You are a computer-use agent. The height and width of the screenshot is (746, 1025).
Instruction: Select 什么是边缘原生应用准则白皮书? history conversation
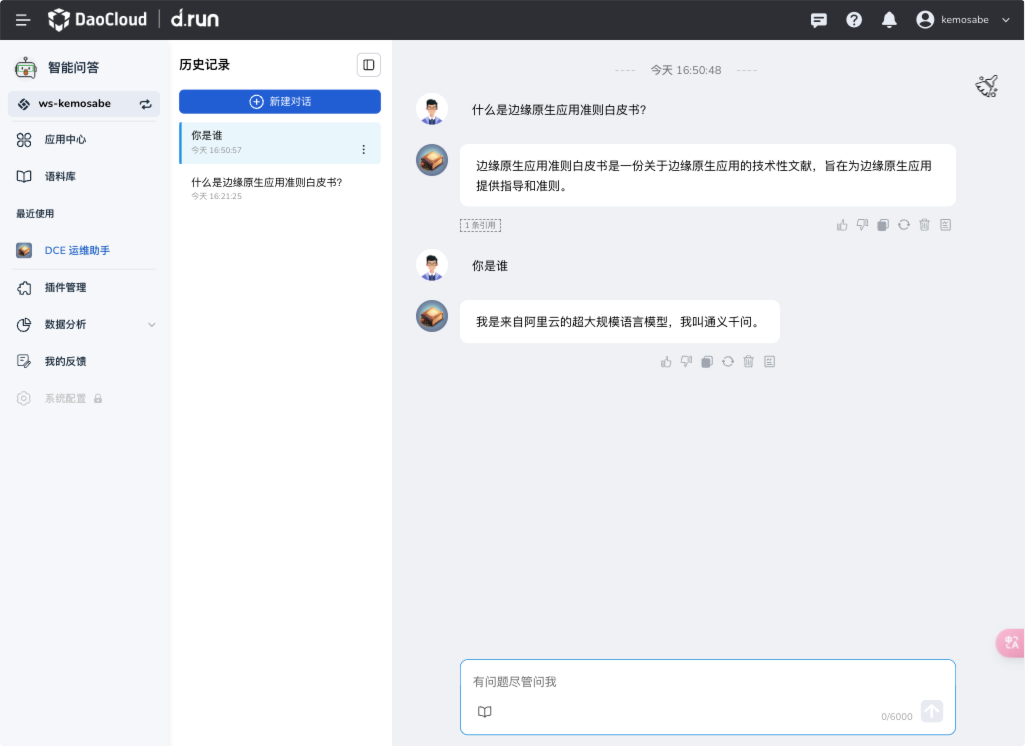(x=280, y=188)
